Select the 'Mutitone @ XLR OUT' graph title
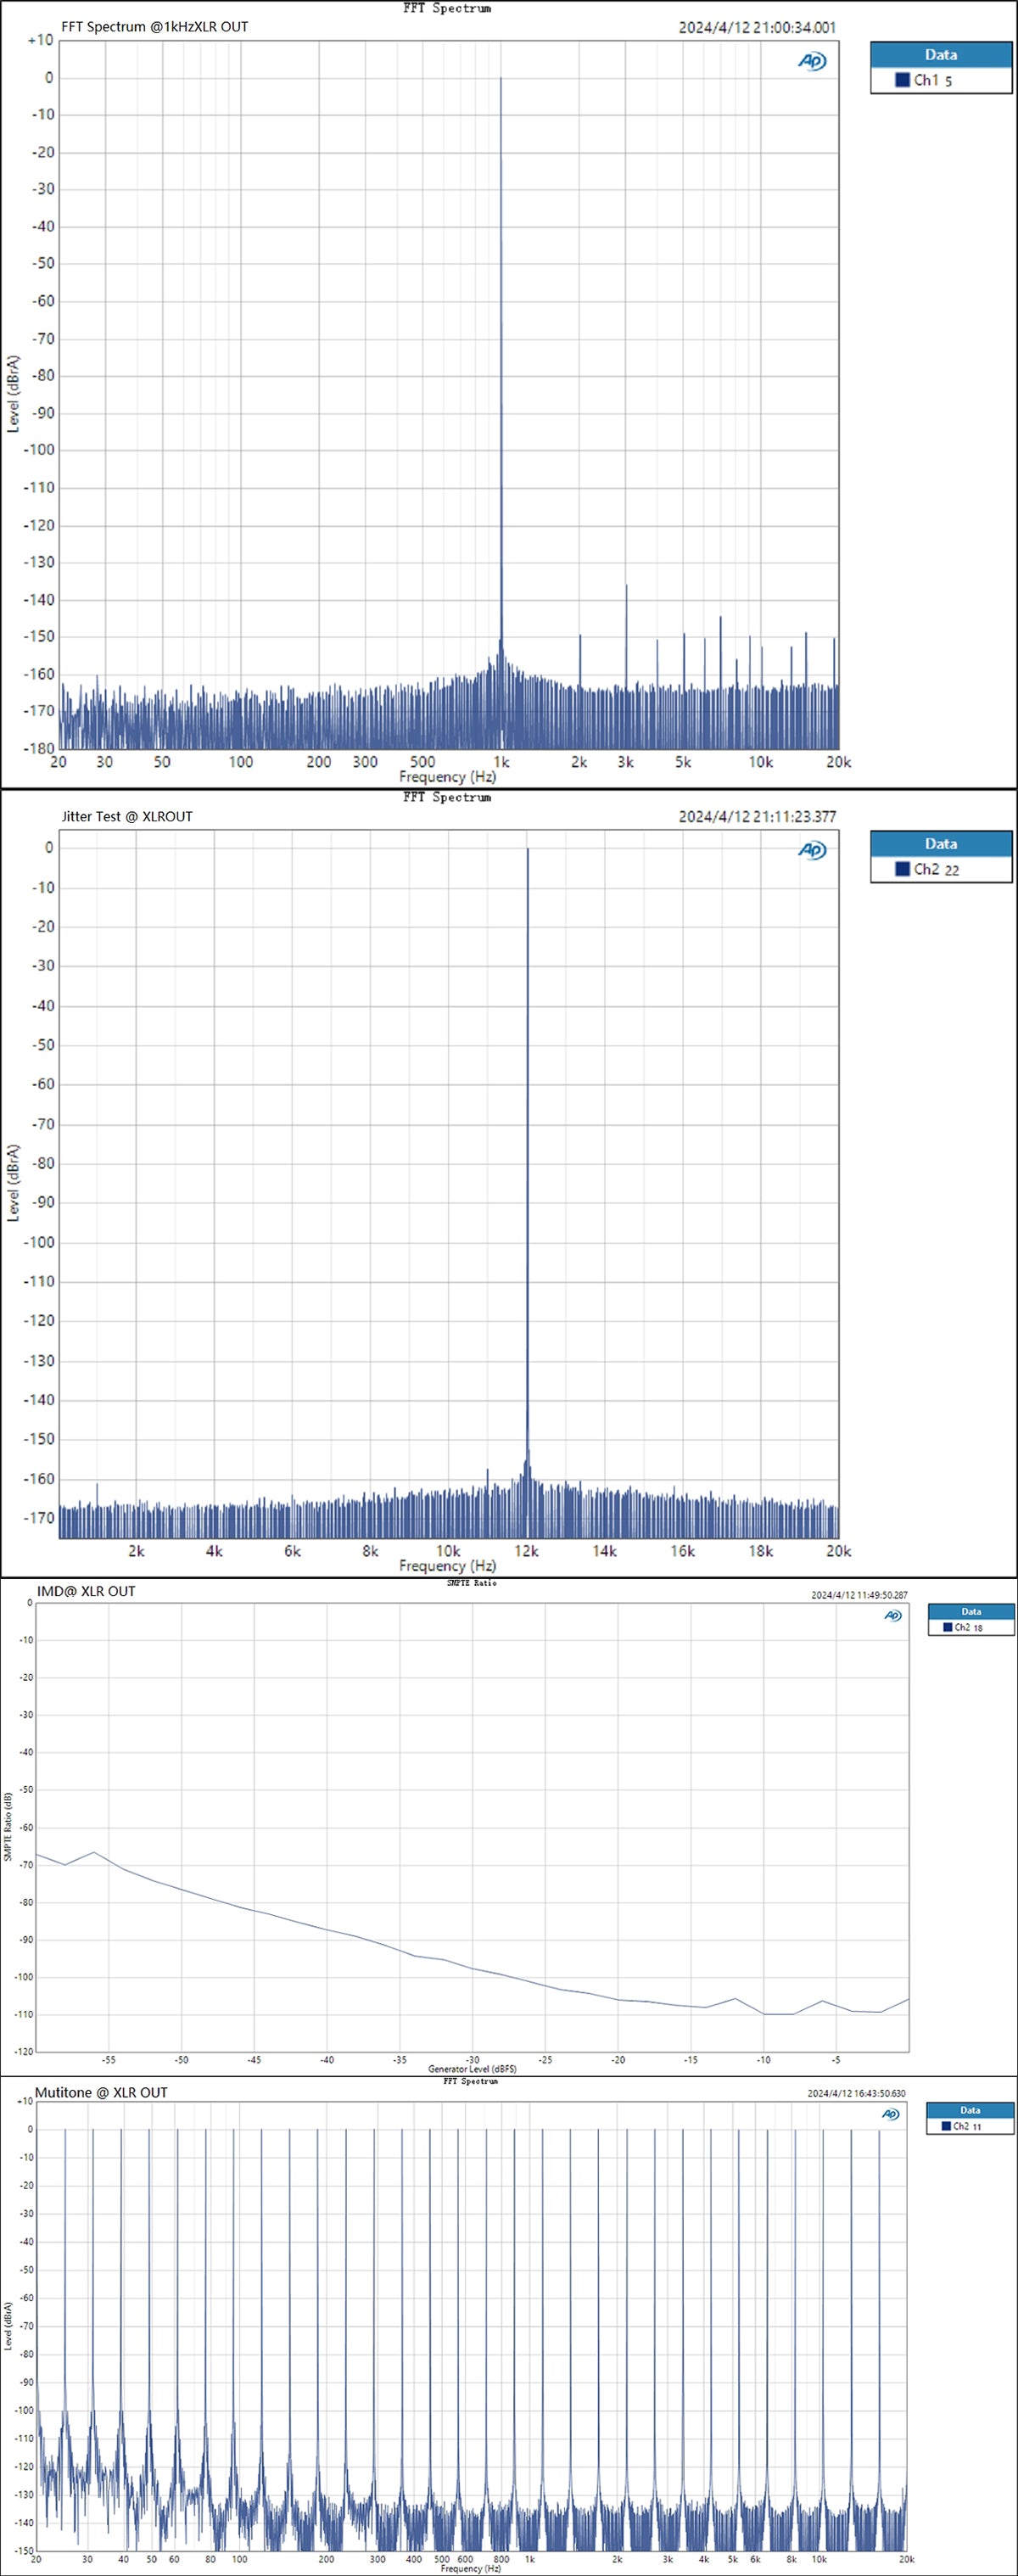Image resolution: width=1018 pixels, height=2576 pixels. point(101,2092)
